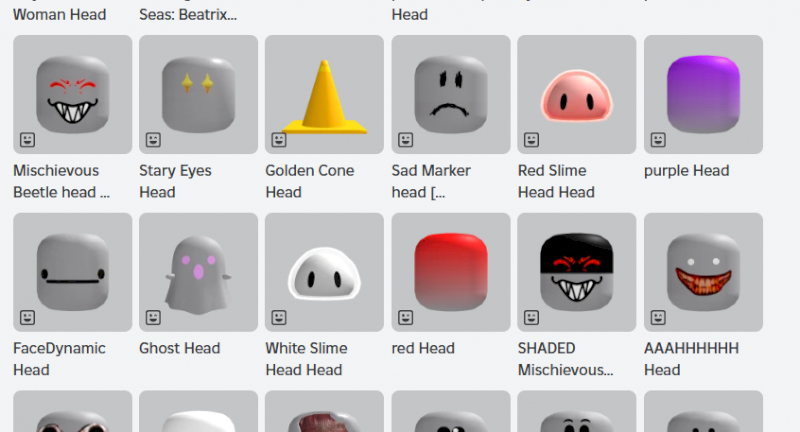This screenshot has height=432, width=800.
Task: Select the Golden Cone Head thumbnail
Action: tap(324, 94)
